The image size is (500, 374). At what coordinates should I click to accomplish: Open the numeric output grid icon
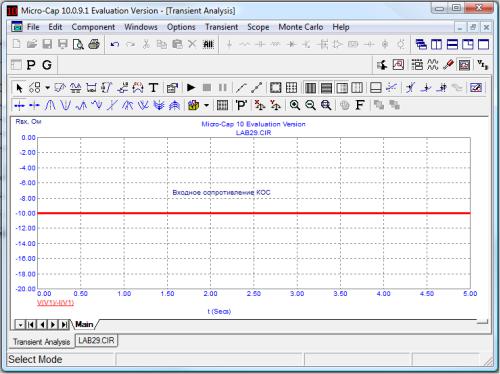222,105
